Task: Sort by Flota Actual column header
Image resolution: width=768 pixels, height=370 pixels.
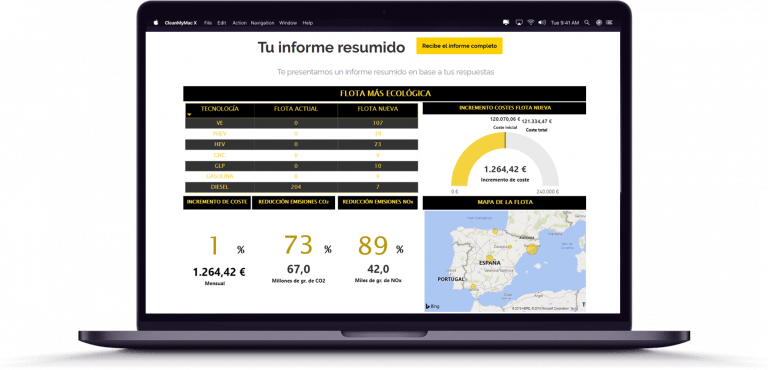Action: [296, 109]
